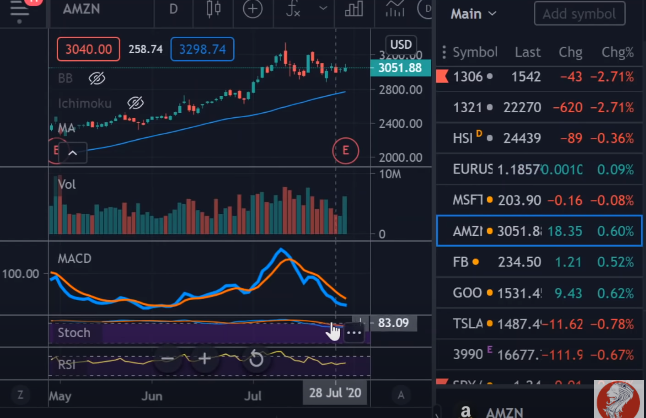Click the 0.52% change in FB row

[x=616, y=262]
